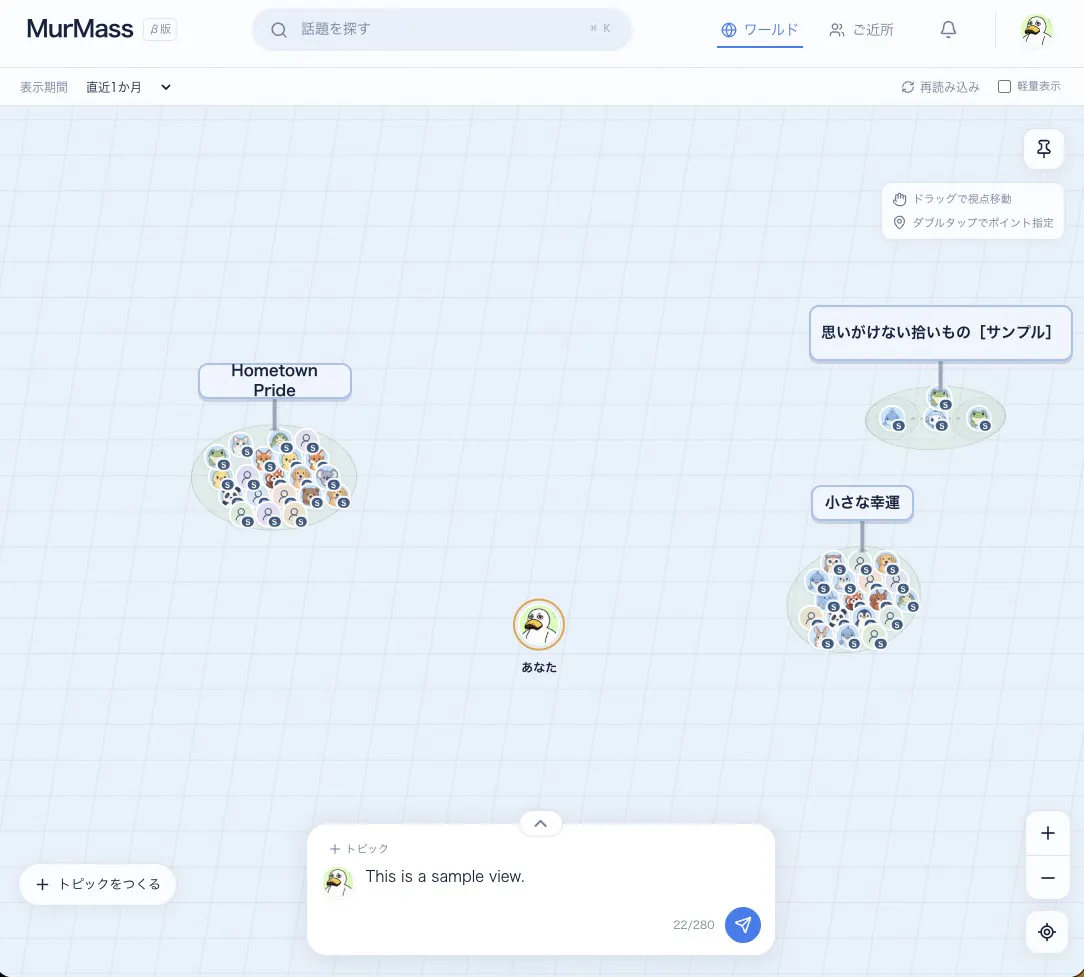This screenshot has width=1084, height=977.
Task: Click the 再読み込み reload button
Action: pyautogui.click(x=940, y=86)
